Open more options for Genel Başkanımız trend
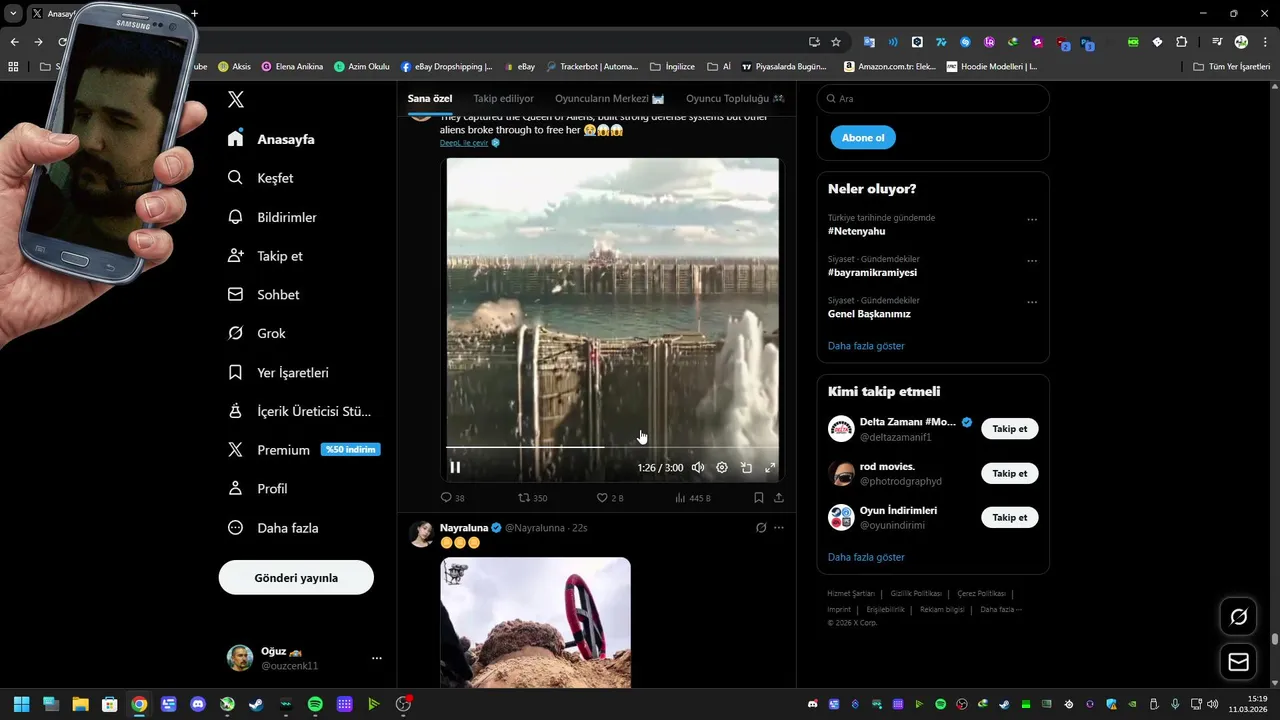Image resolution: width=1280 pixels, height=720 pixels. (x=1032, y=302)
